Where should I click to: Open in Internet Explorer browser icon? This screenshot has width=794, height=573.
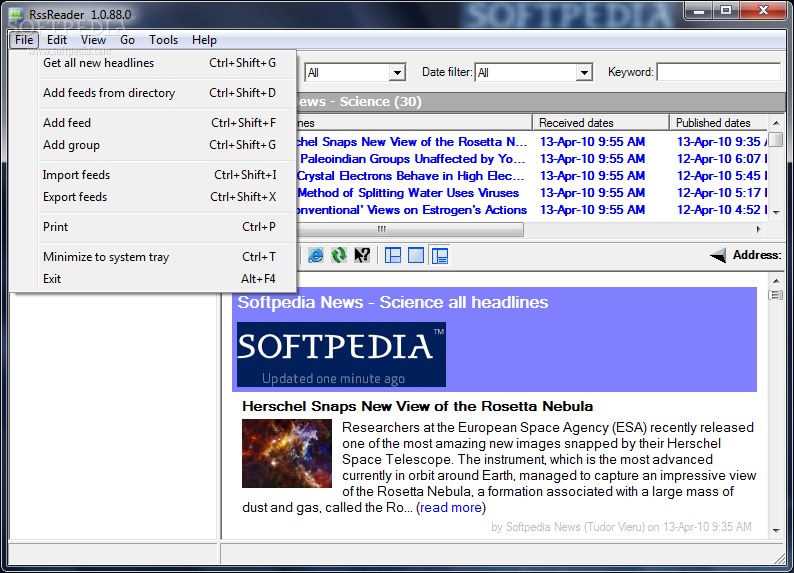pyautogui.click(x=315, y=255)
